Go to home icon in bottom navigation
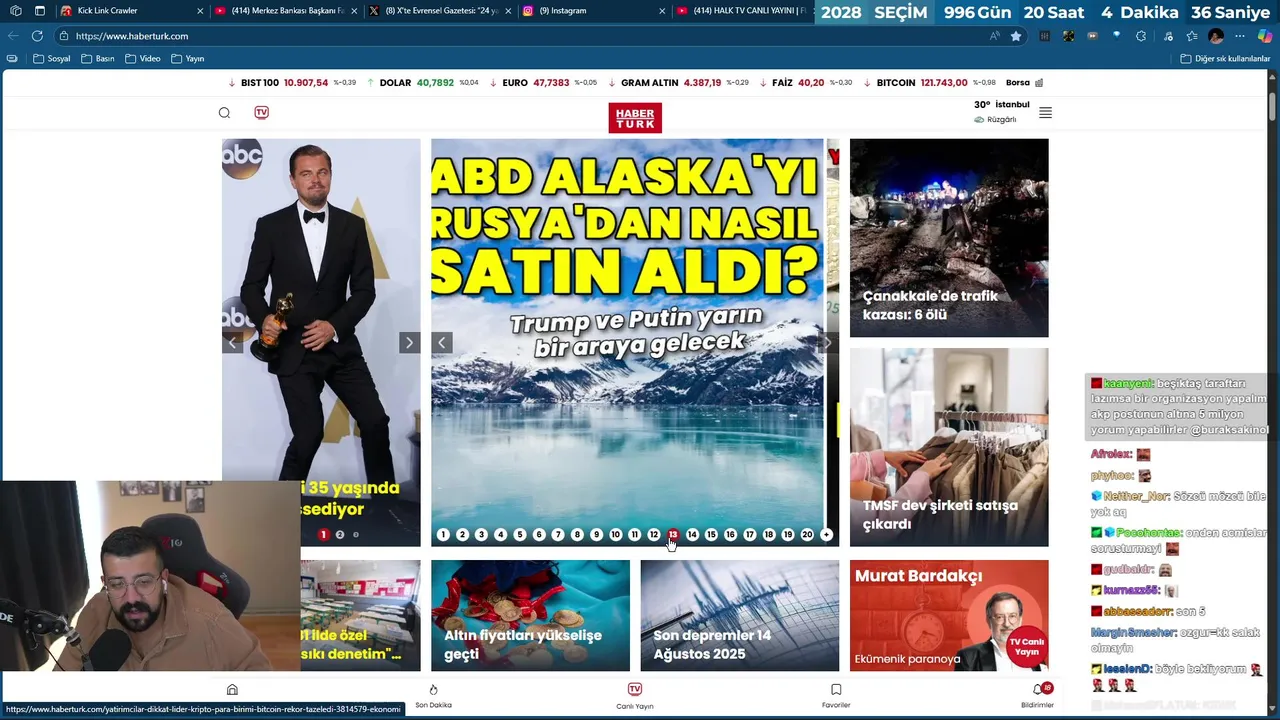The height and width of the screenshot is (720, 1280). click(x=232, y=690)
